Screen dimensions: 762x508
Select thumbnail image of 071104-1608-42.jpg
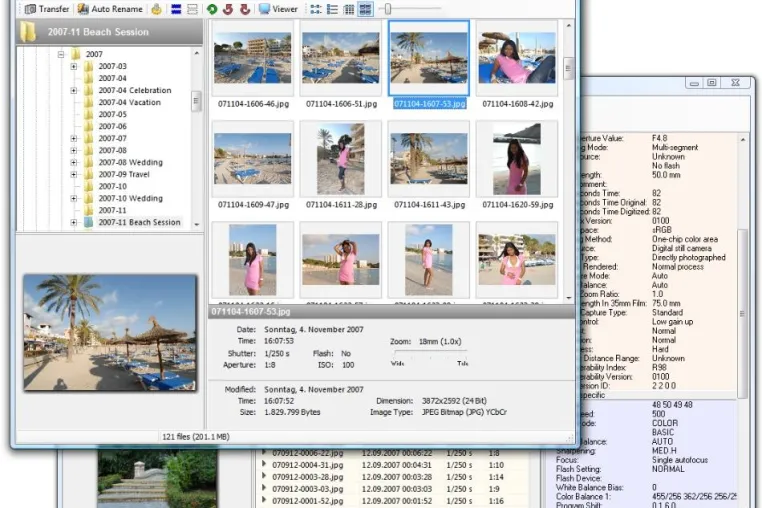(x=517, y=58)
